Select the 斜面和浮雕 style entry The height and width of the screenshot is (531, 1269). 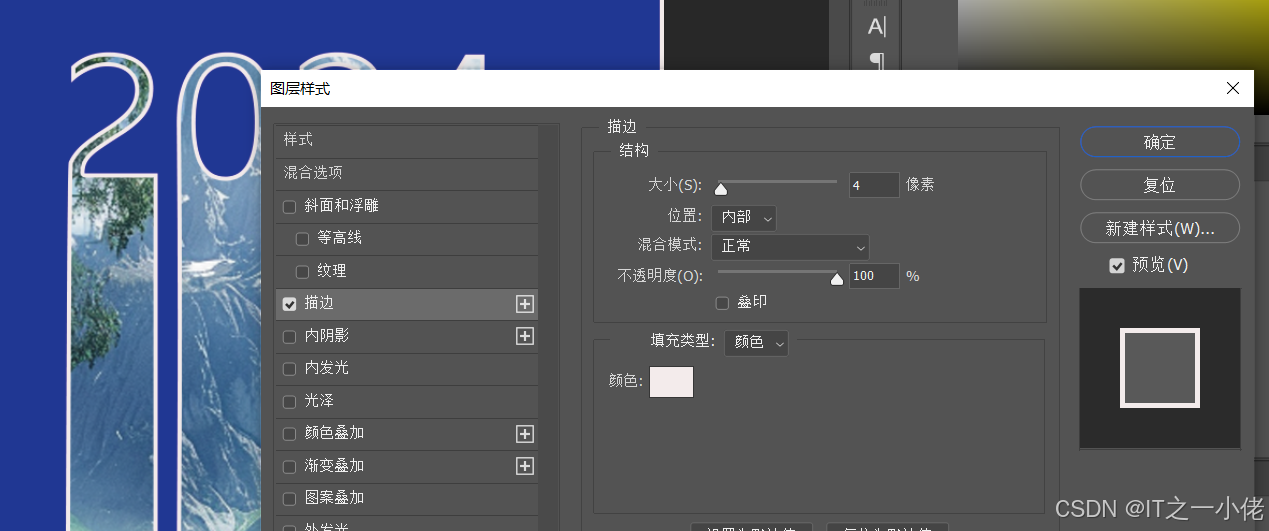click(406, 206)
